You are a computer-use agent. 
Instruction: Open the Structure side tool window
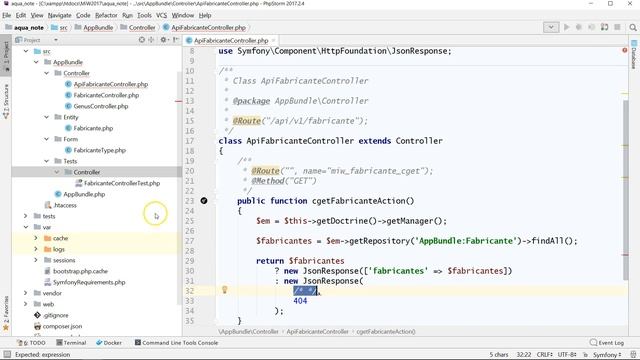[x=6, y=102]
